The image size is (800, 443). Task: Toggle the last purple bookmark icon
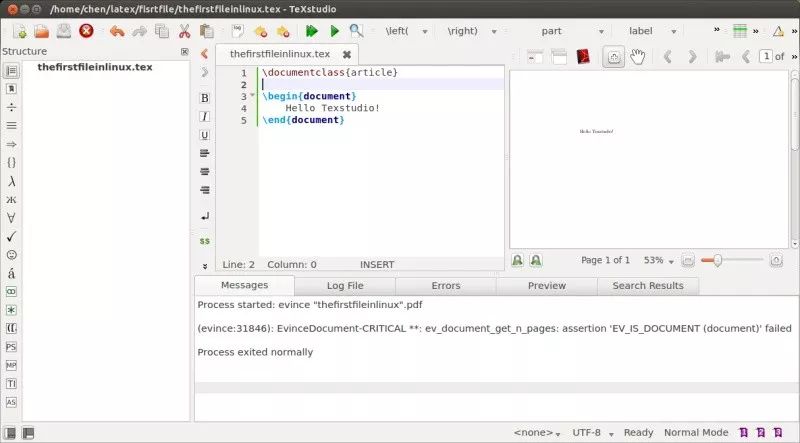778,433
